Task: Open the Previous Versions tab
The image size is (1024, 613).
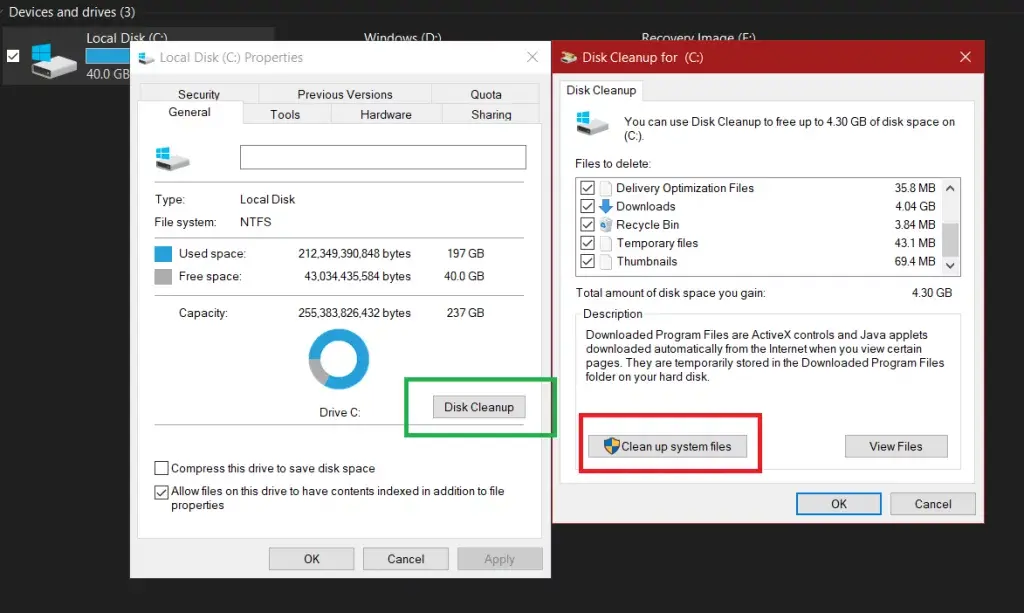Action: 345,94
